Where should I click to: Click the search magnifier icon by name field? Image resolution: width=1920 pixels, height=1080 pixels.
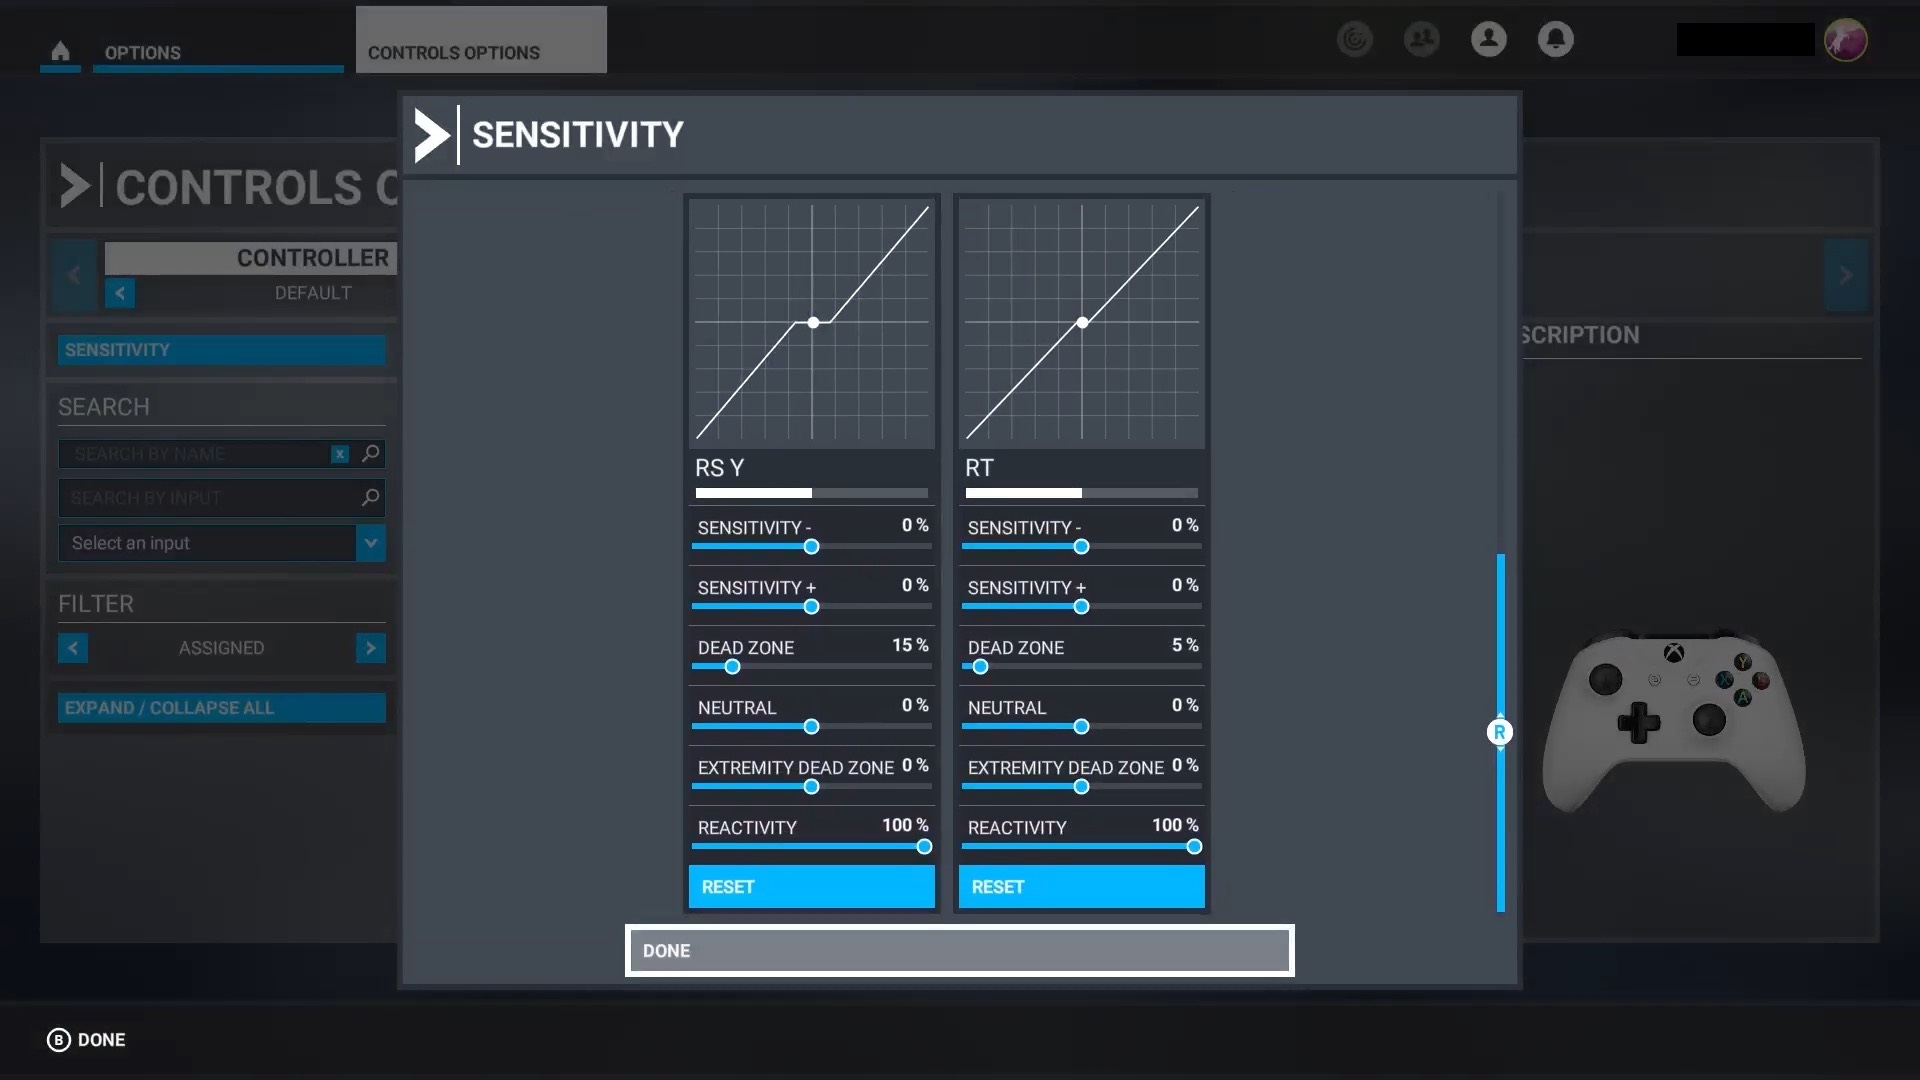(371, 454)
